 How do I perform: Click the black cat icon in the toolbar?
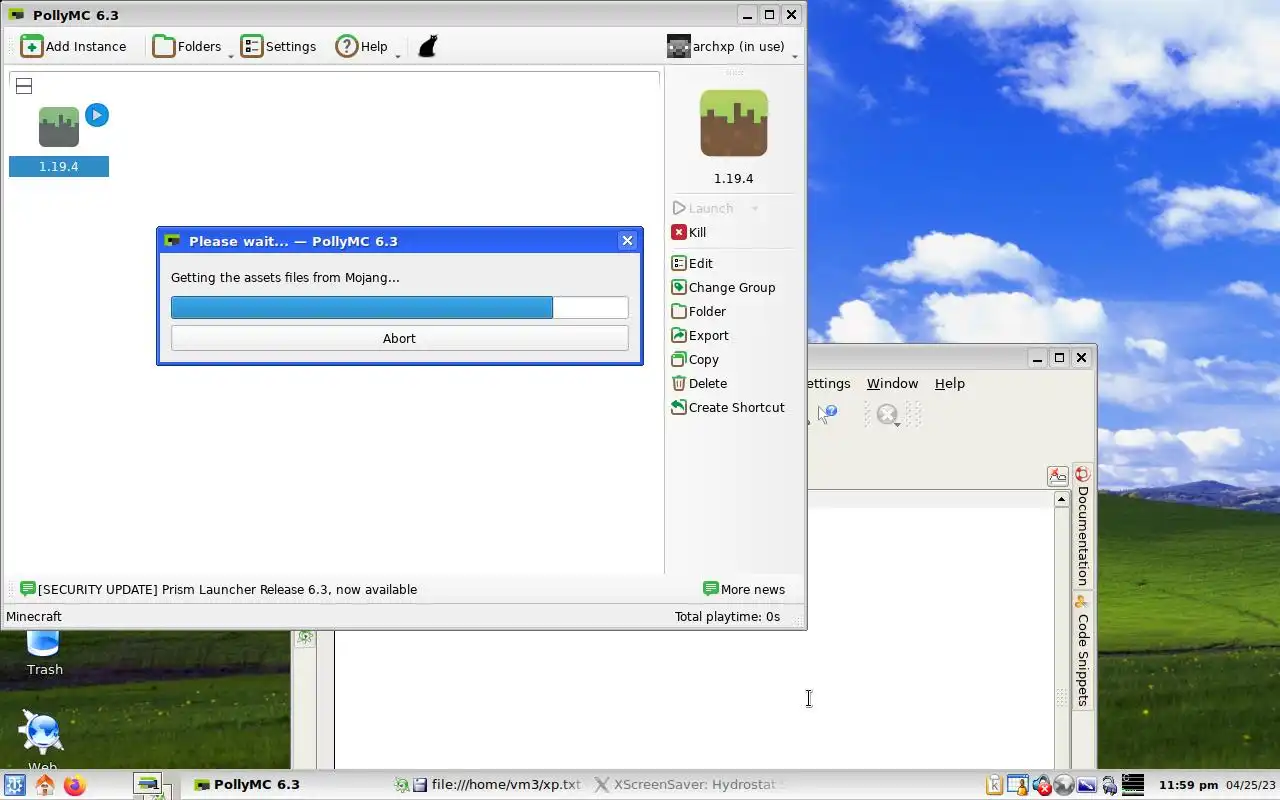pos(428,46)
